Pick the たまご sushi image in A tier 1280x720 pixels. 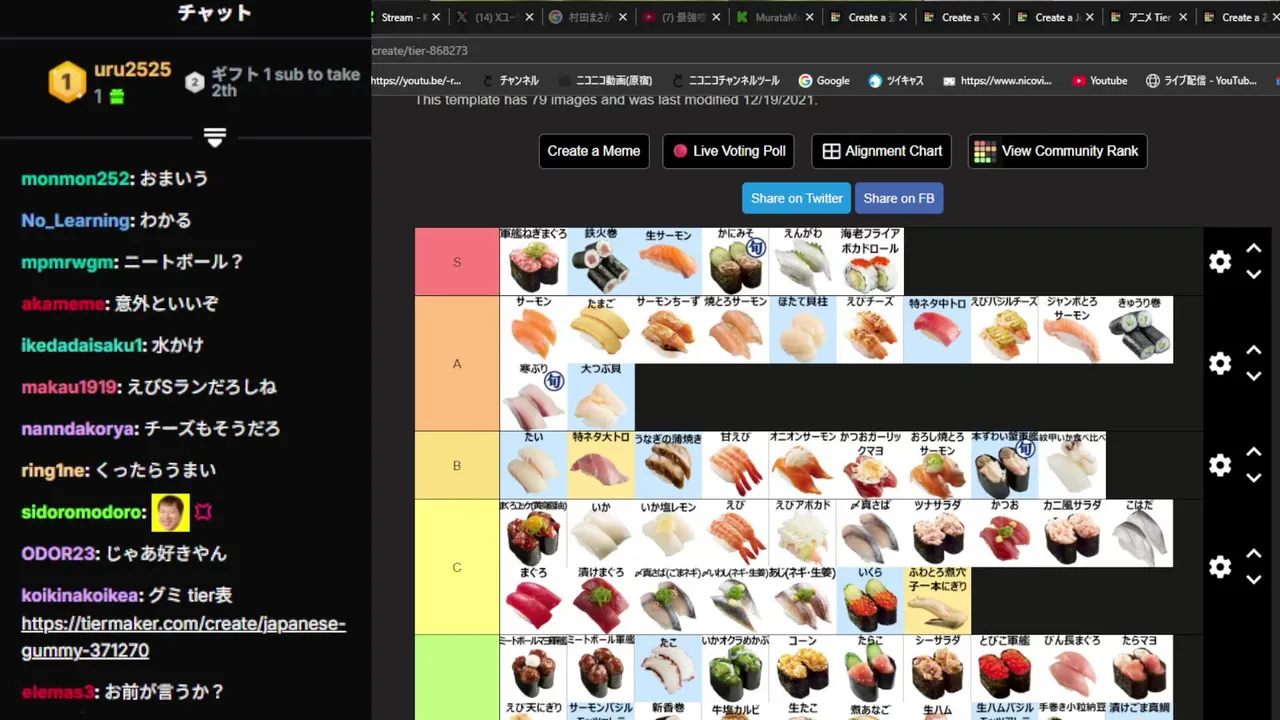(x=601, y=329)
